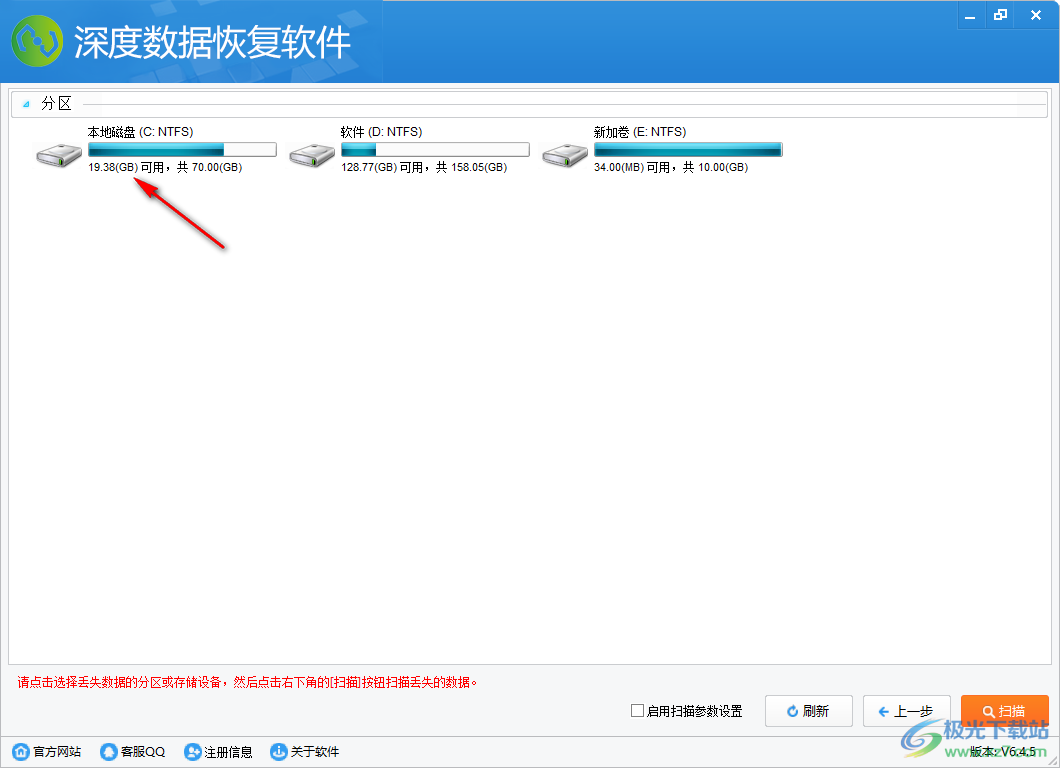1060x768 pixels.
Task: Click the red instruction hint text
Action: pyautogui.click(x=248, y=682)
